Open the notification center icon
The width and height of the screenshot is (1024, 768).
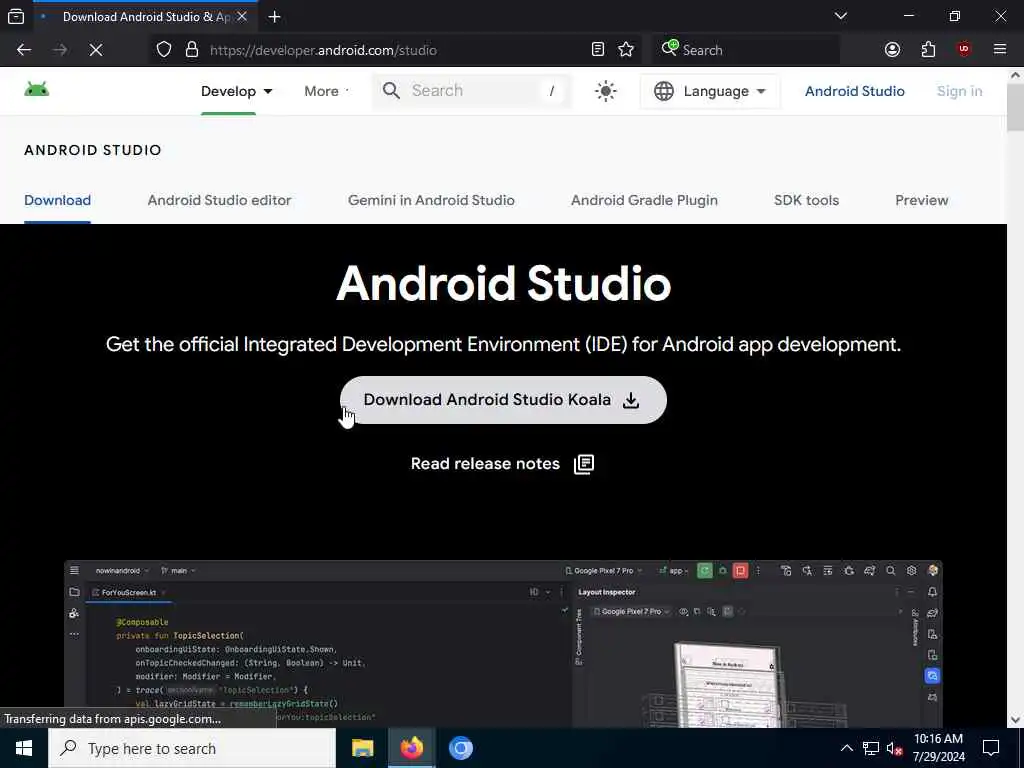[991, 748]
